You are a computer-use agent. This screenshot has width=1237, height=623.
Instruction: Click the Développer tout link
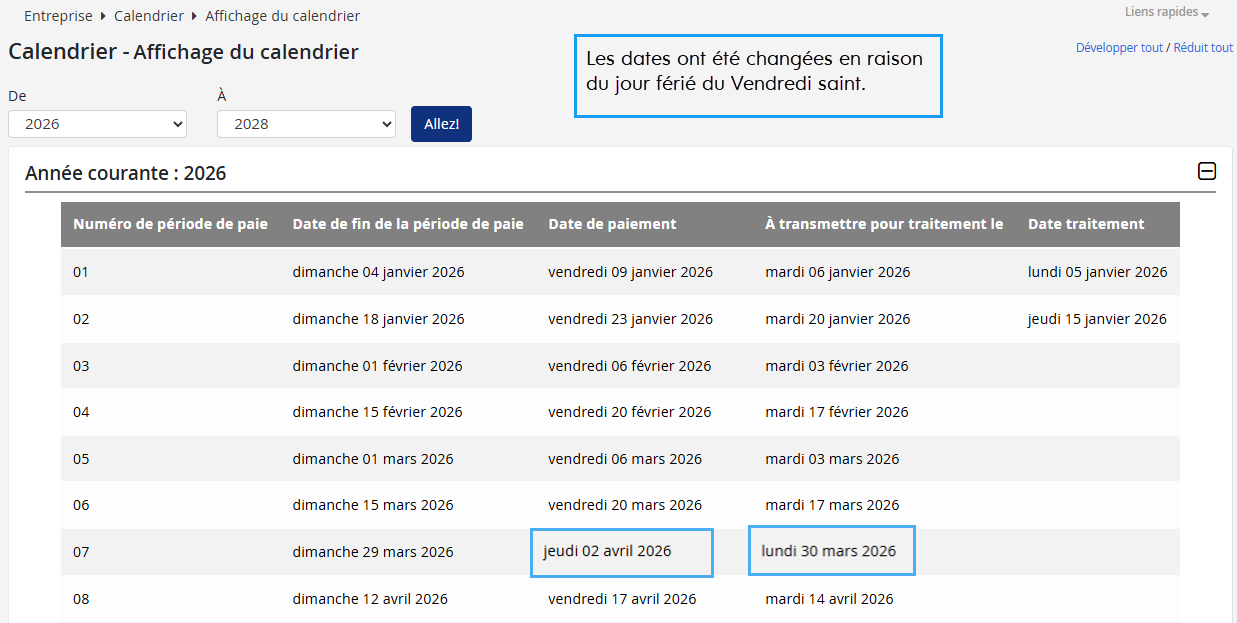pos(1119,48)
